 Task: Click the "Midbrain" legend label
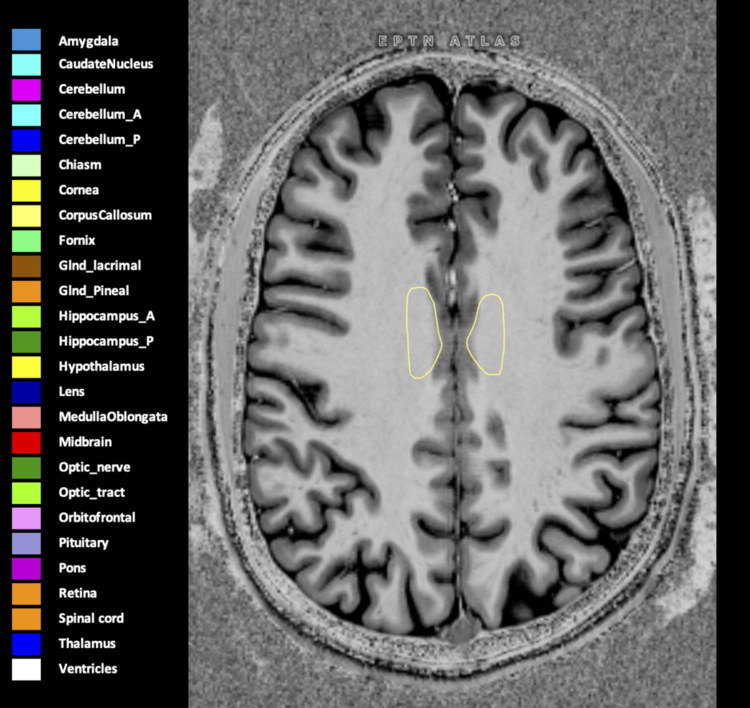pos(85,442)
